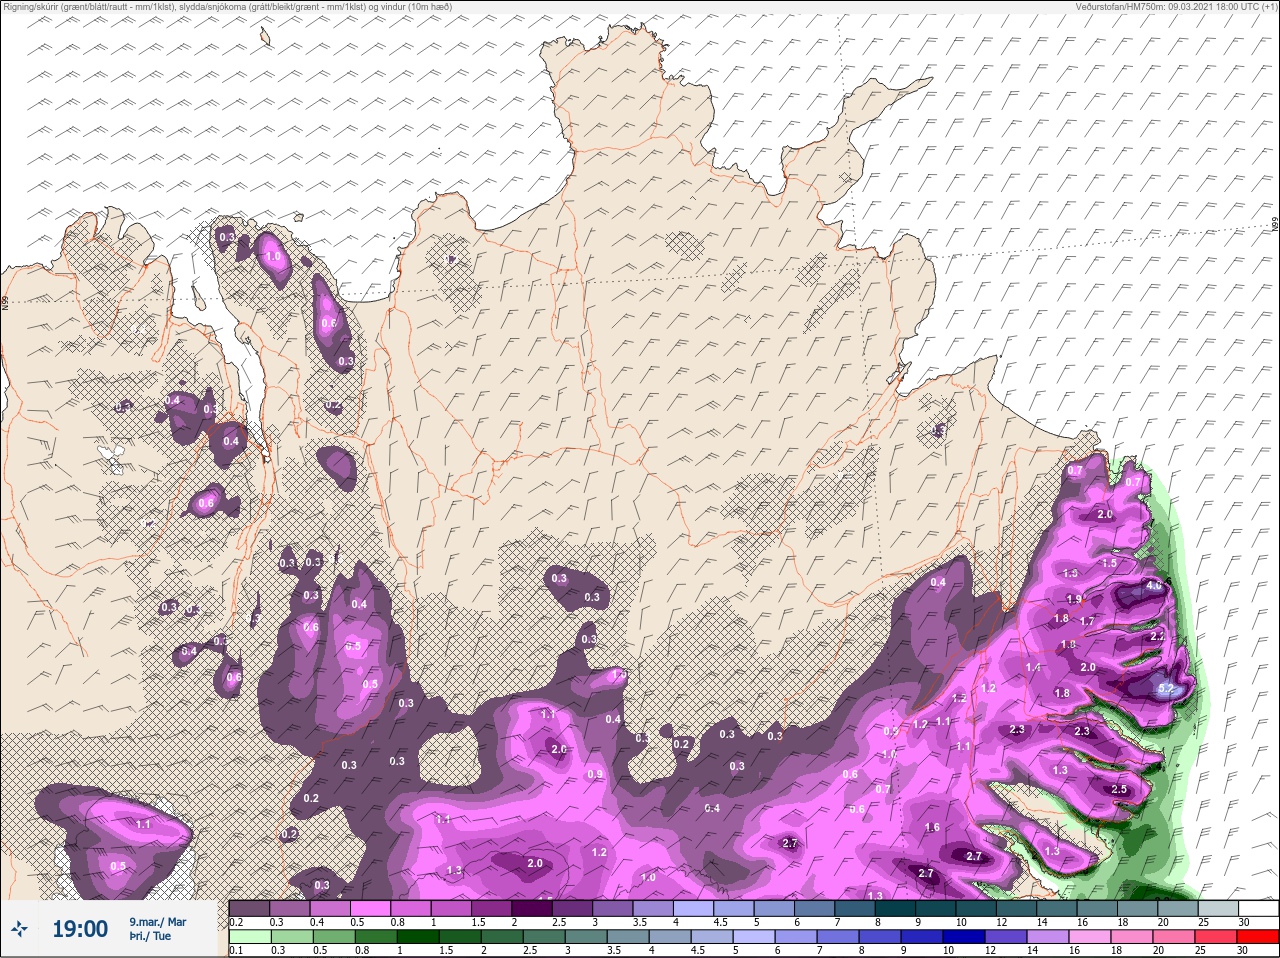Click the 2.5 precipitation value on the map

[1119, 790]
